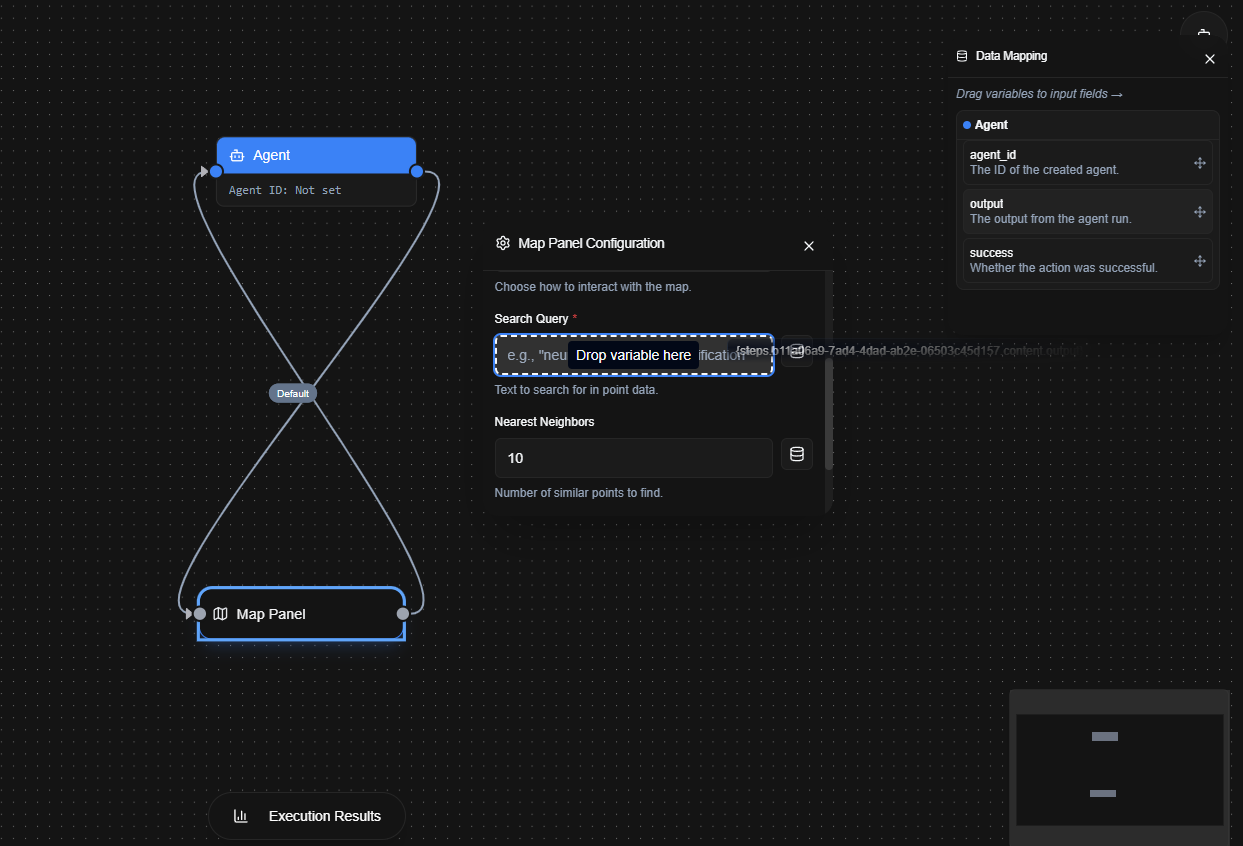Click the chart icon on Execution Results

tap(240, 816)
